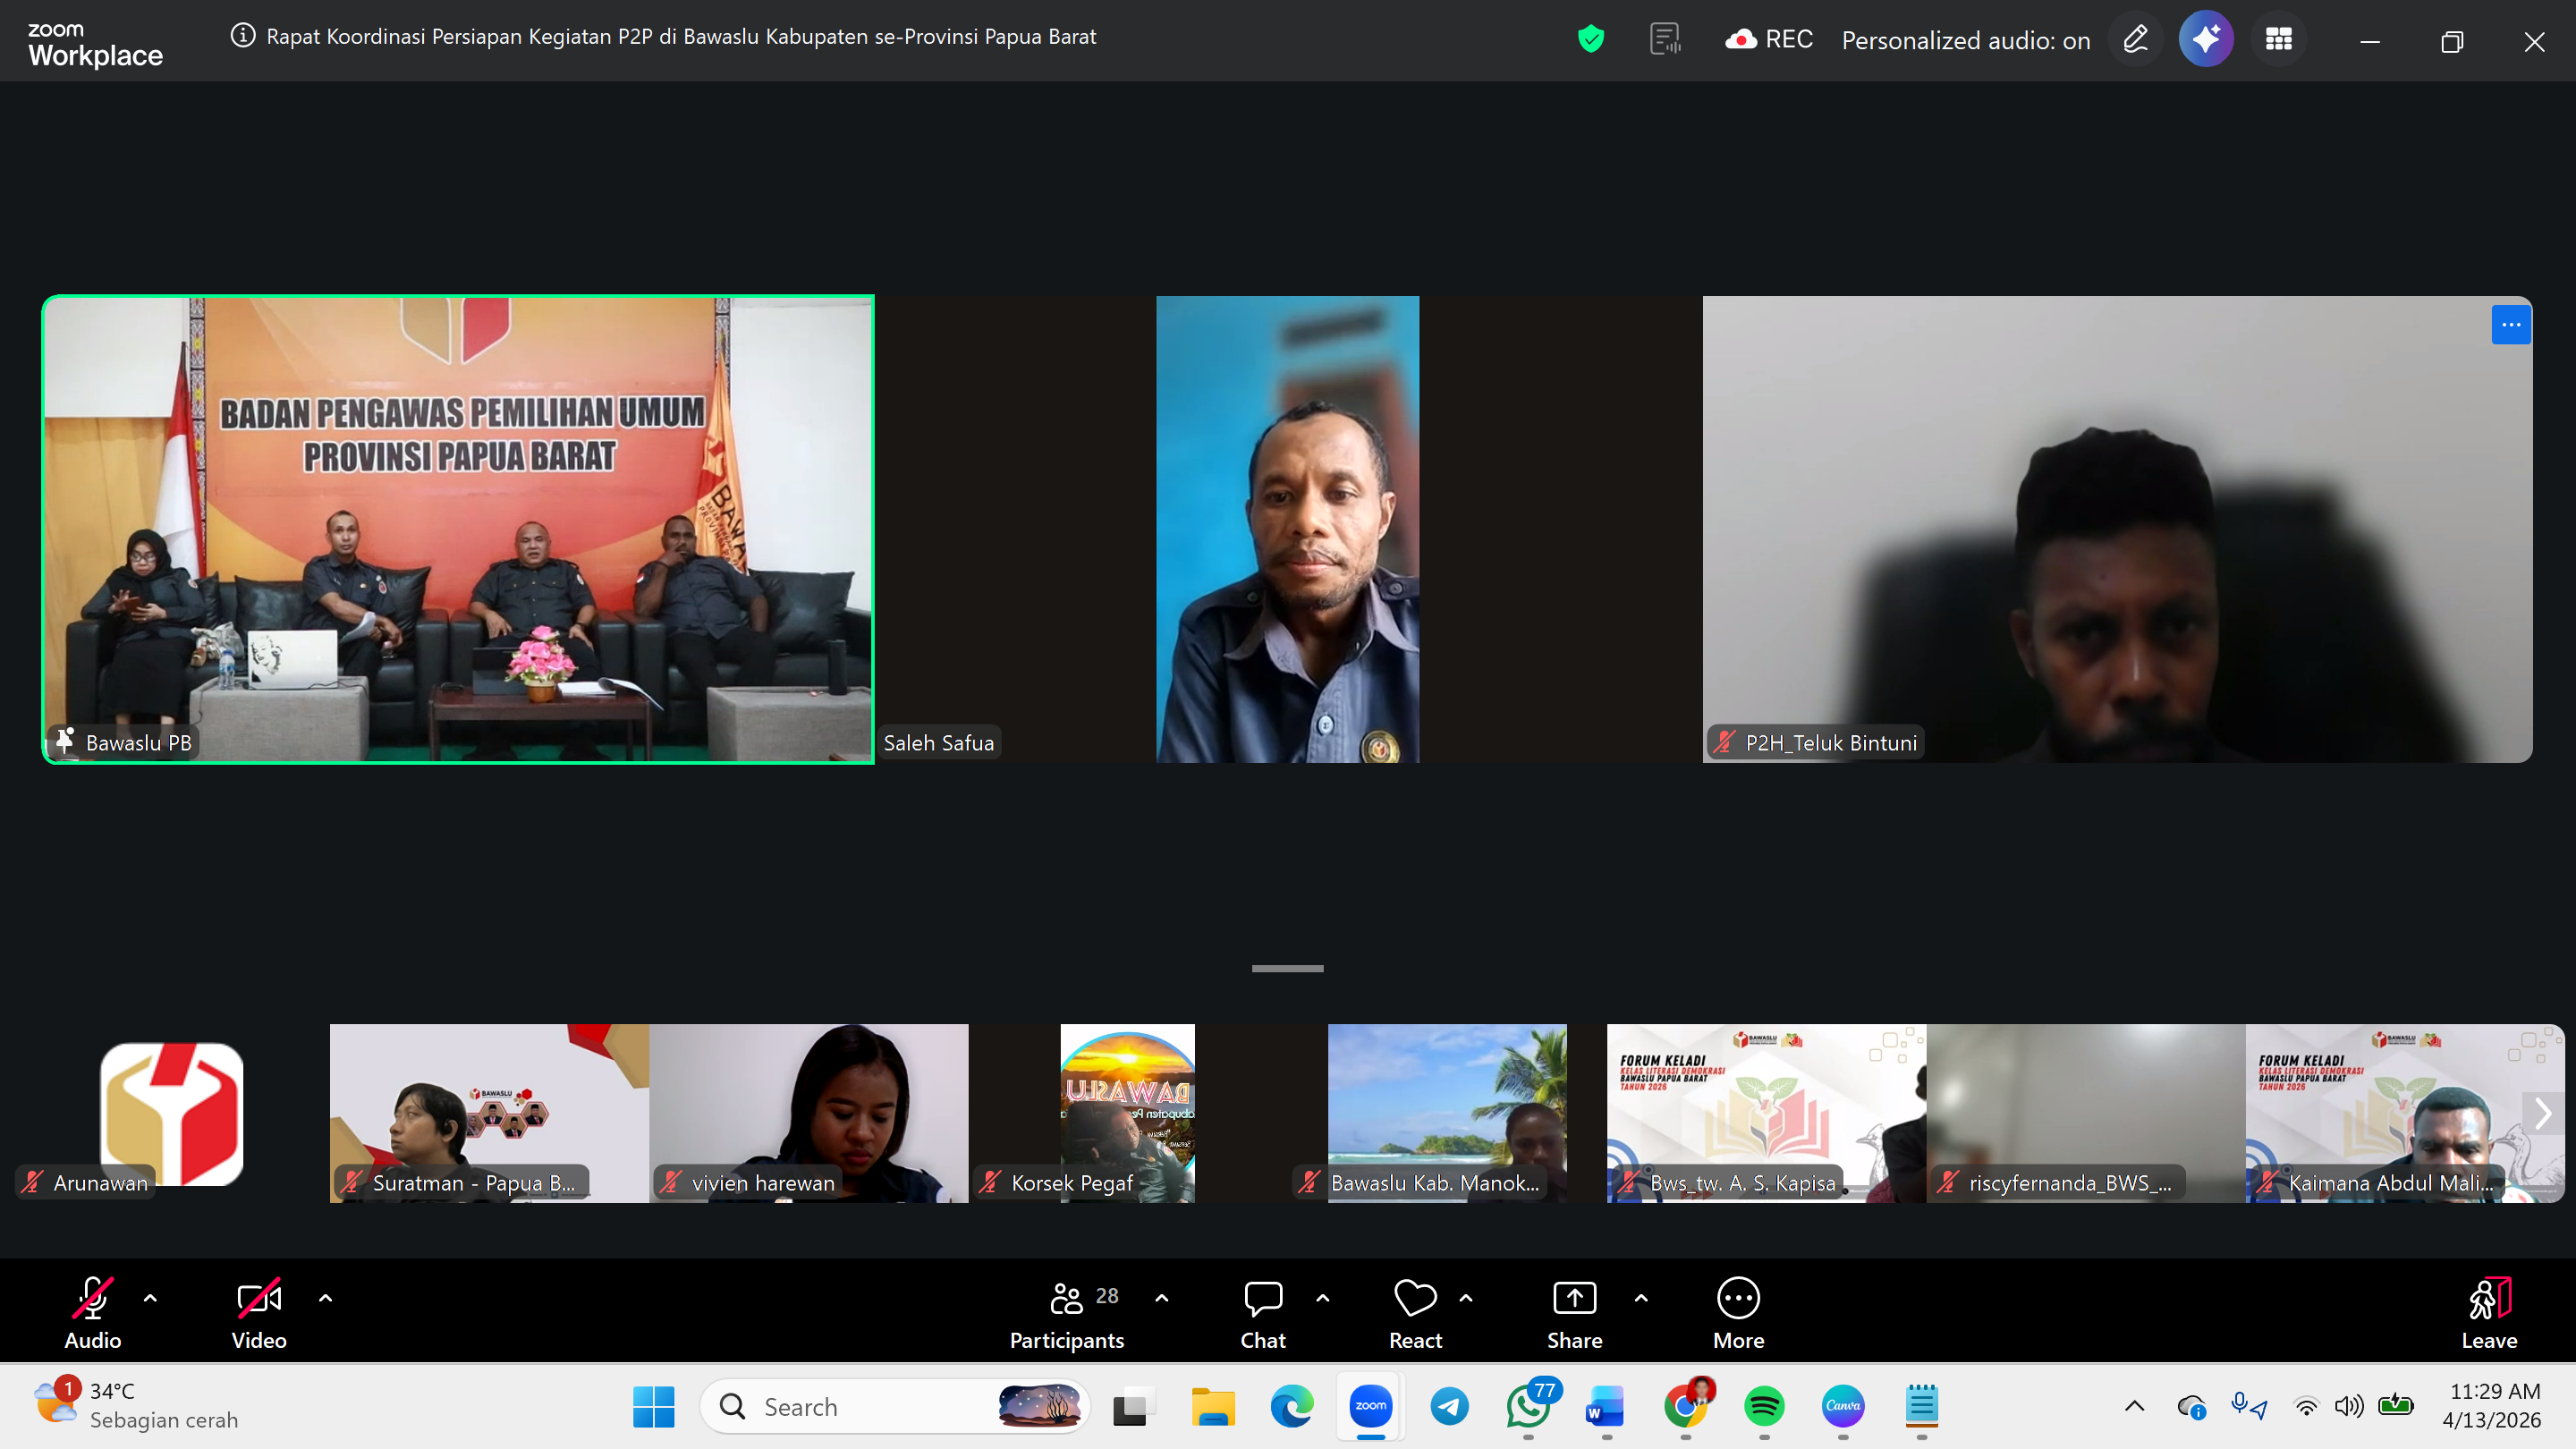Expand audio options arrow next to Audio
Screen dimensions: 2576x1449
tap(150, 1298)
